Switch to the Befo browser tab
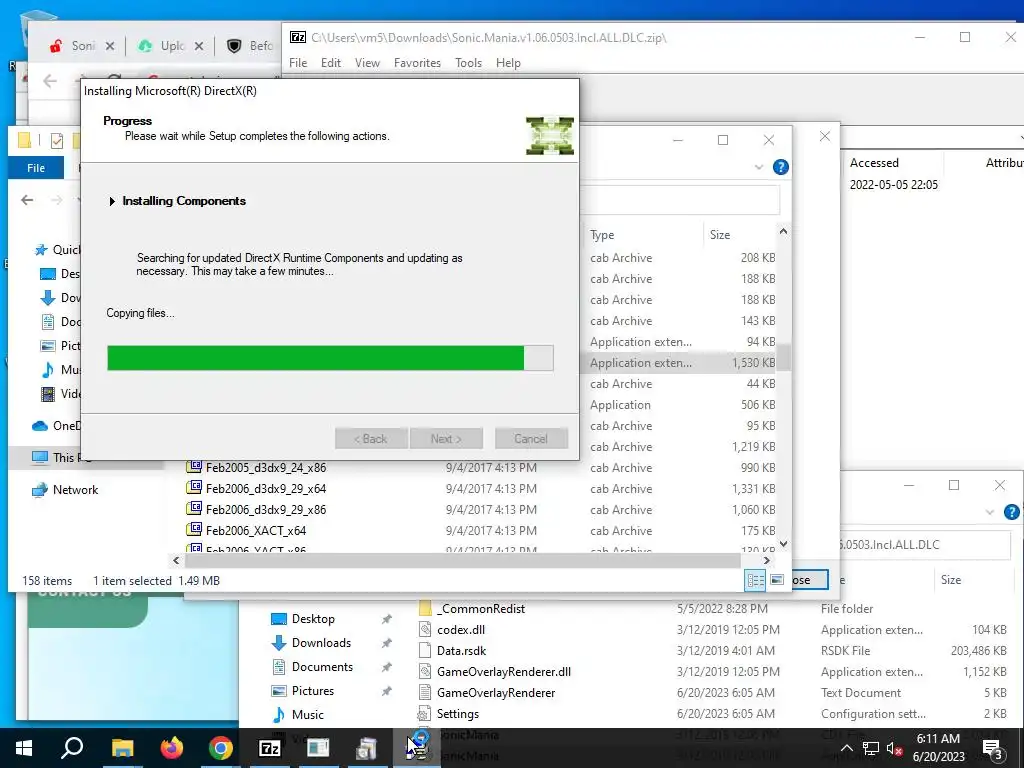 [251, 46]
